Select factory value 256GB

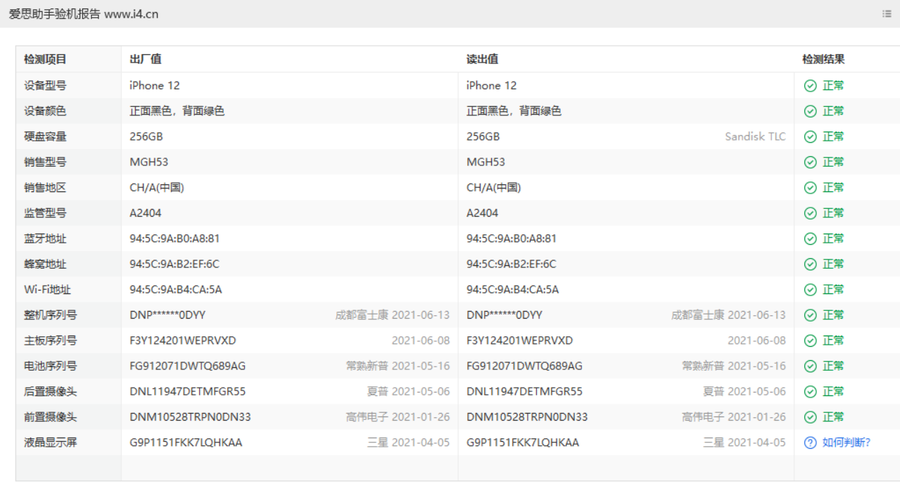146,137
